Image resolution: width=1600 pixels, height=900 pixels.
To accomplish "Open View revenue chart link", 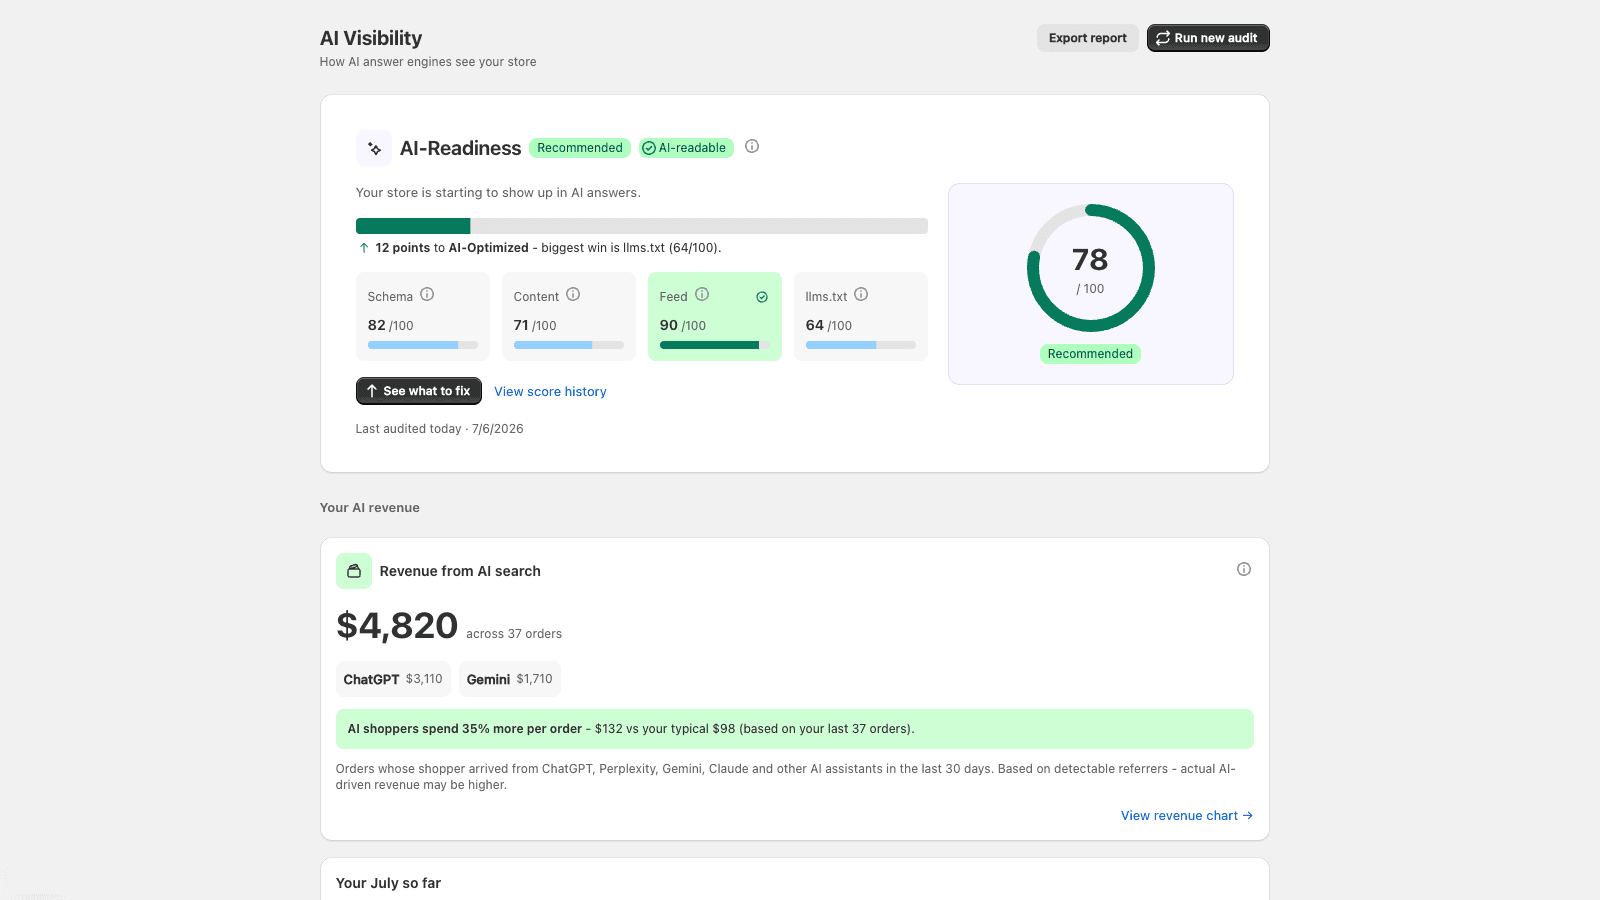I will (x=1187, y=816).
